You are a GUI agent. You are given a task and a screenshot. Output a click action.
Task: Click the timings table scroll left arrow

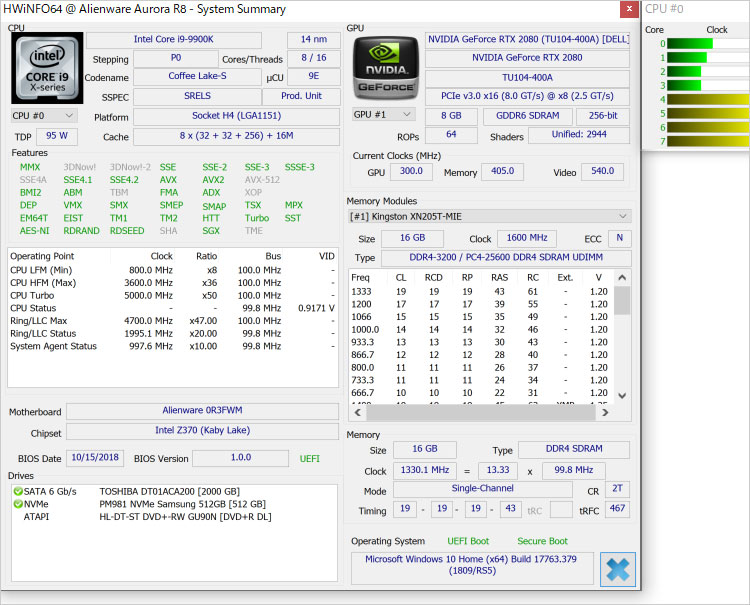(357, 412)
